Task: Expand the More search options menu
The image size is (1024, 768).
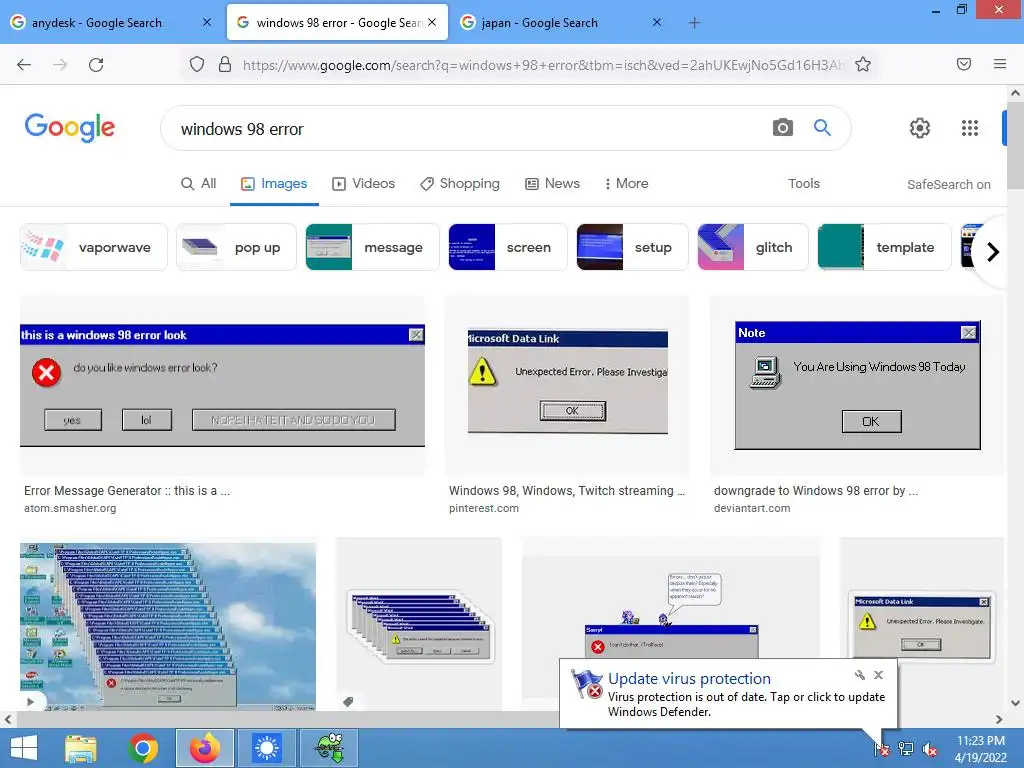Action: pyautogui.click(x=626, y=184)
